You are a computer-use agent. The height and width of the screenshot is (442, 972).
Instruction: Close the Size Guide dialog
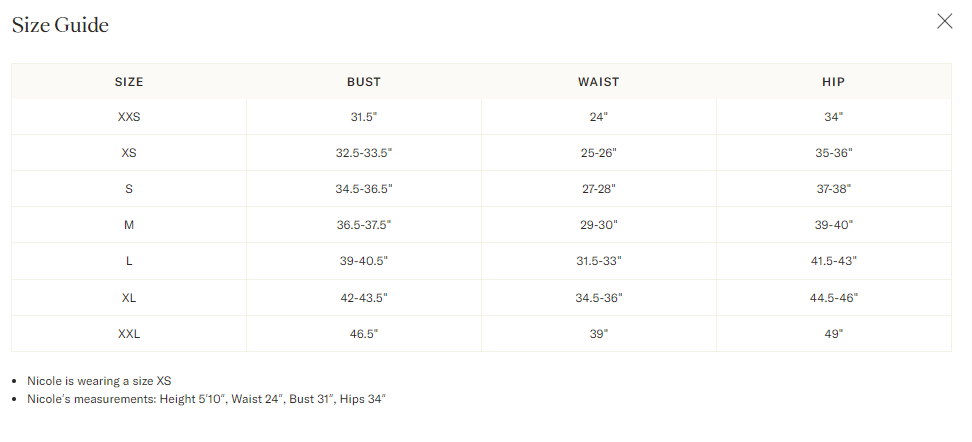[944, 22]
